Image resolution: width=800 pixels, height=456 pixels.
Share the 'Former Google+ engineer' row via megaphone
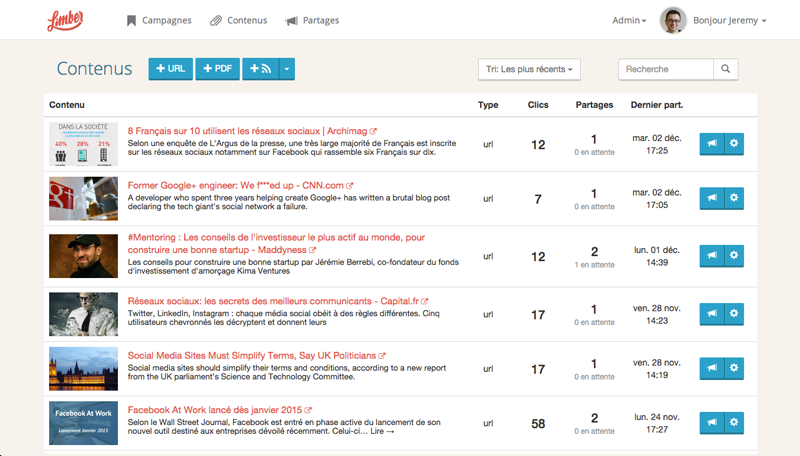click(712, 198)
